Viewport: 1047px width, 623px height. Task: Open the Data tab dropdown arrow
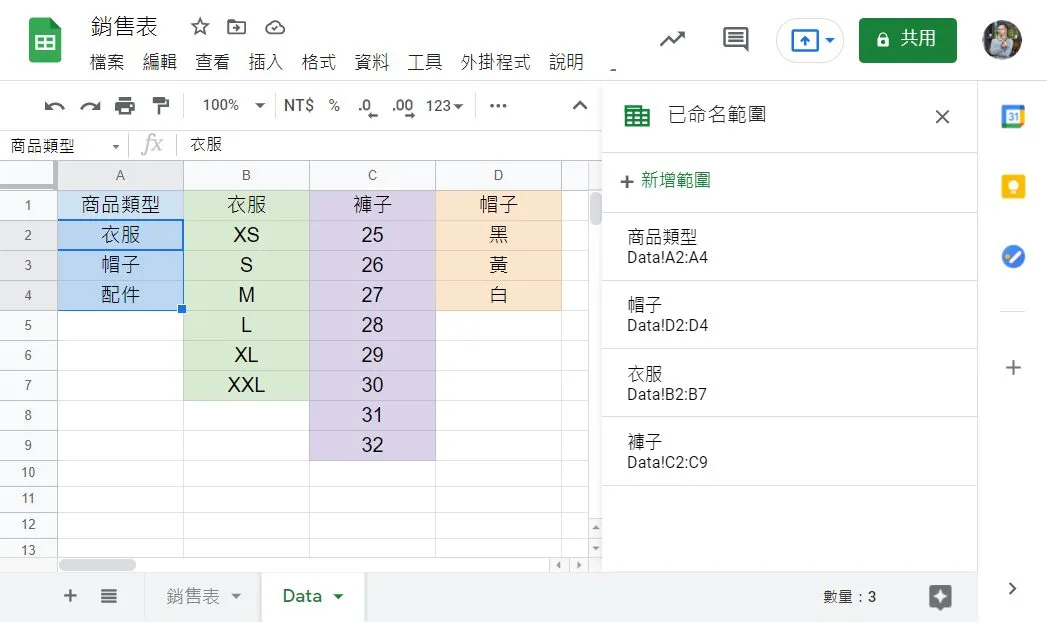(x=338, y=596)
